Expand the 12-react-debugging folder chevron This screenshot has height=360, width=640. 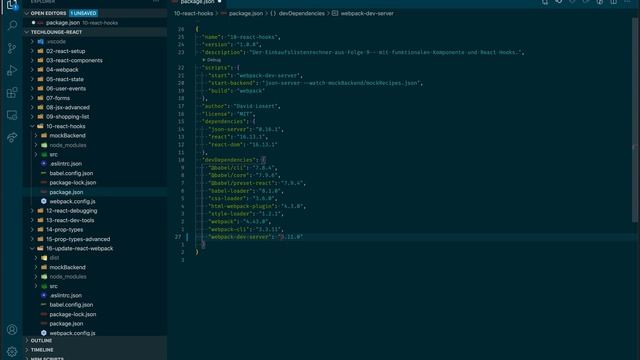click(x=32, y=211)
